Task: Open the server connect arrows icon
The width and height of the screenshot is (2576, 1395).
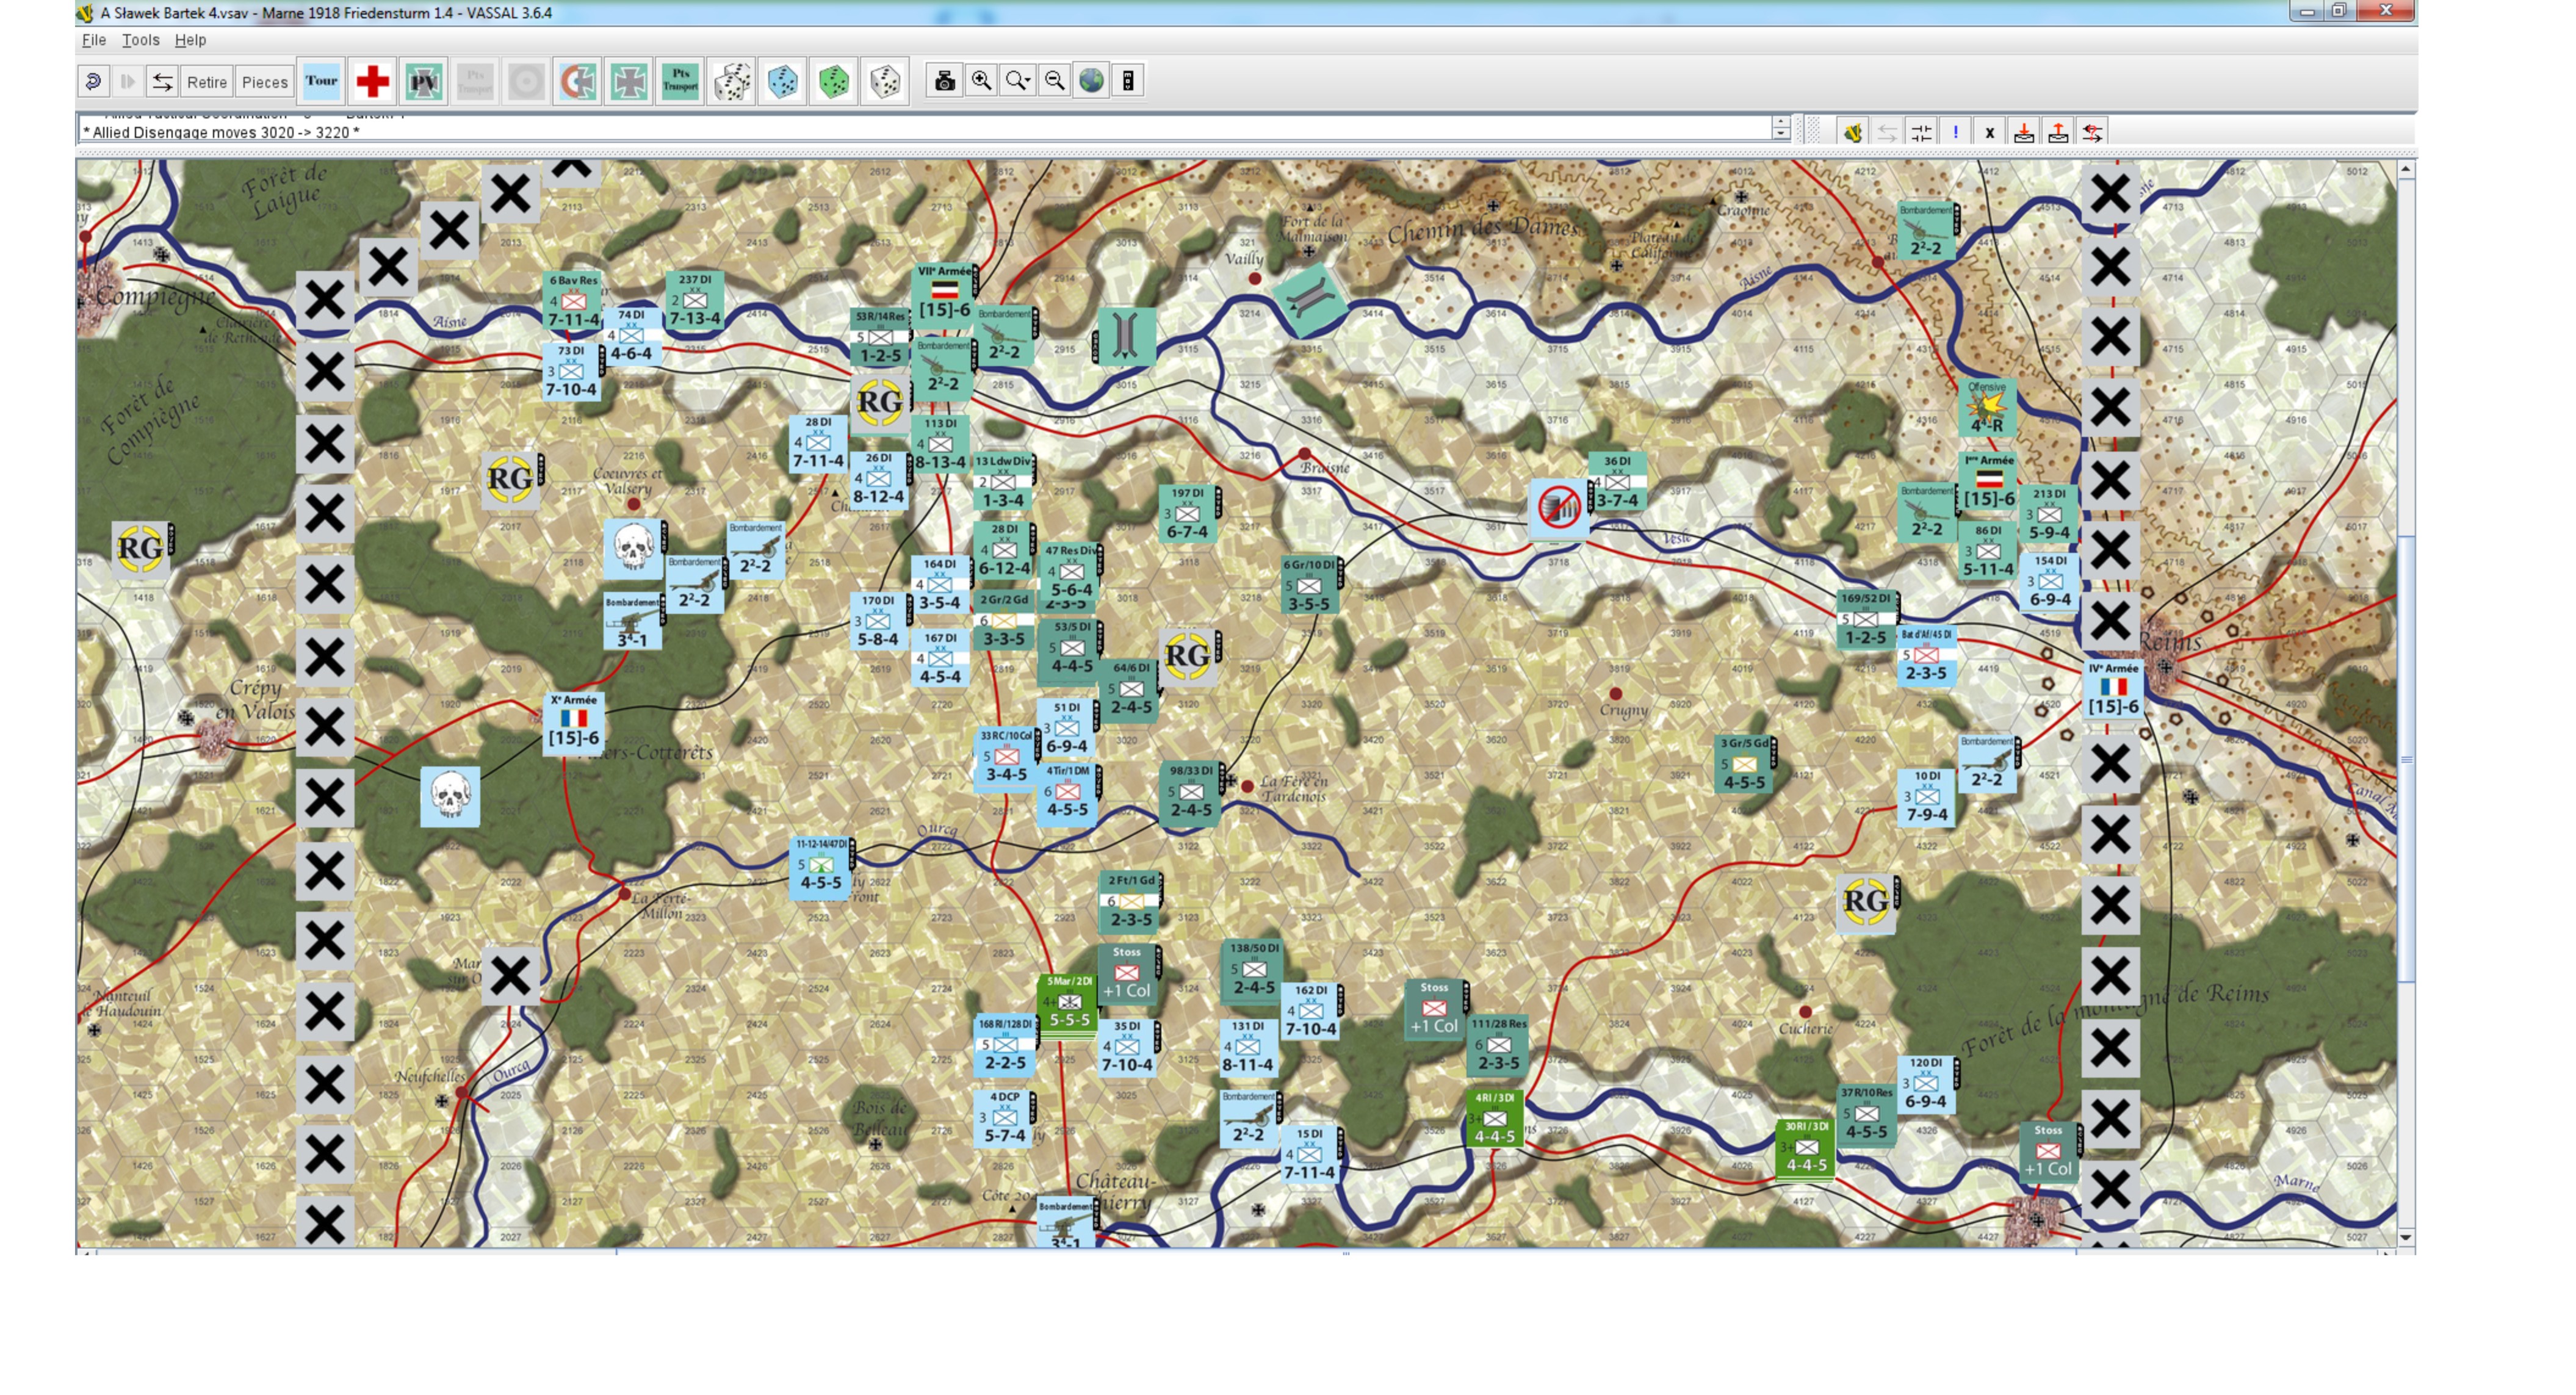Action: (x=162, y=82)
